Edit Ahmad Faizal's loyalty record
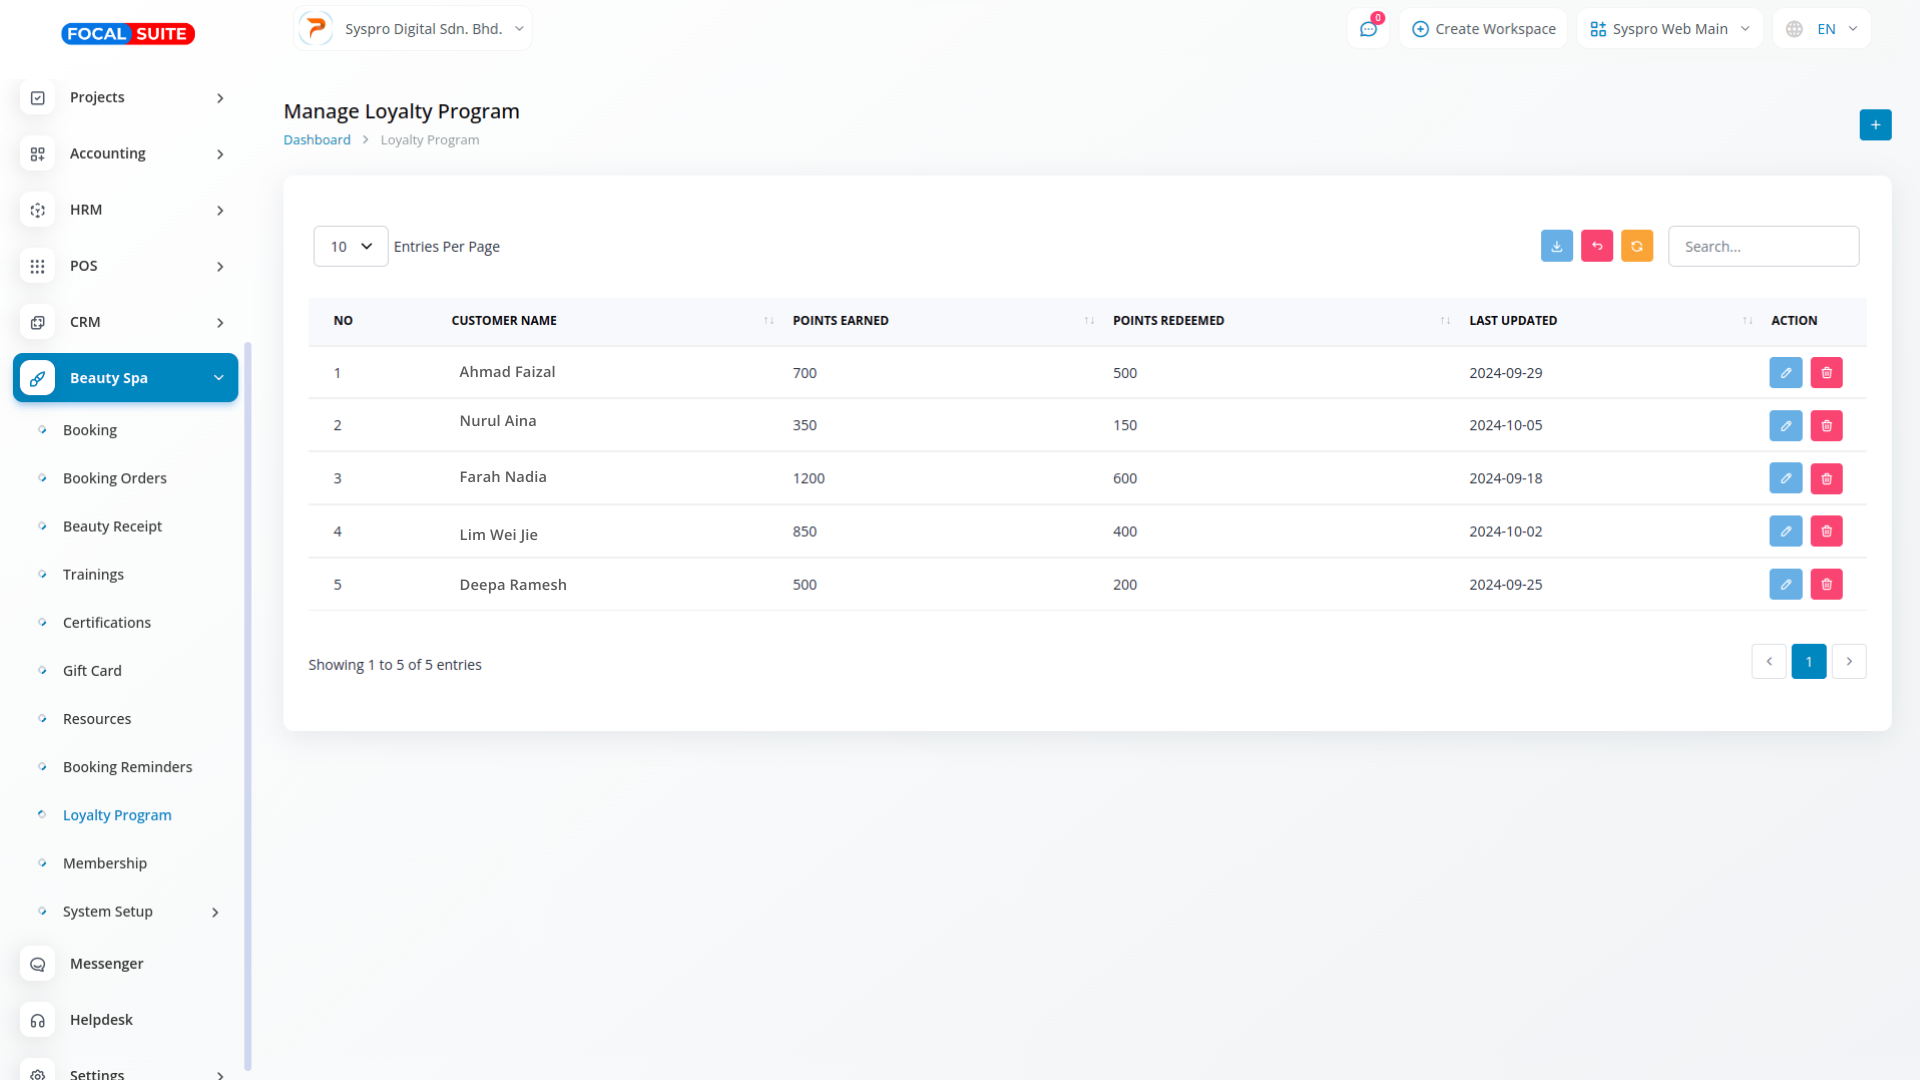1920x1080 pixels. point(1785,373)
